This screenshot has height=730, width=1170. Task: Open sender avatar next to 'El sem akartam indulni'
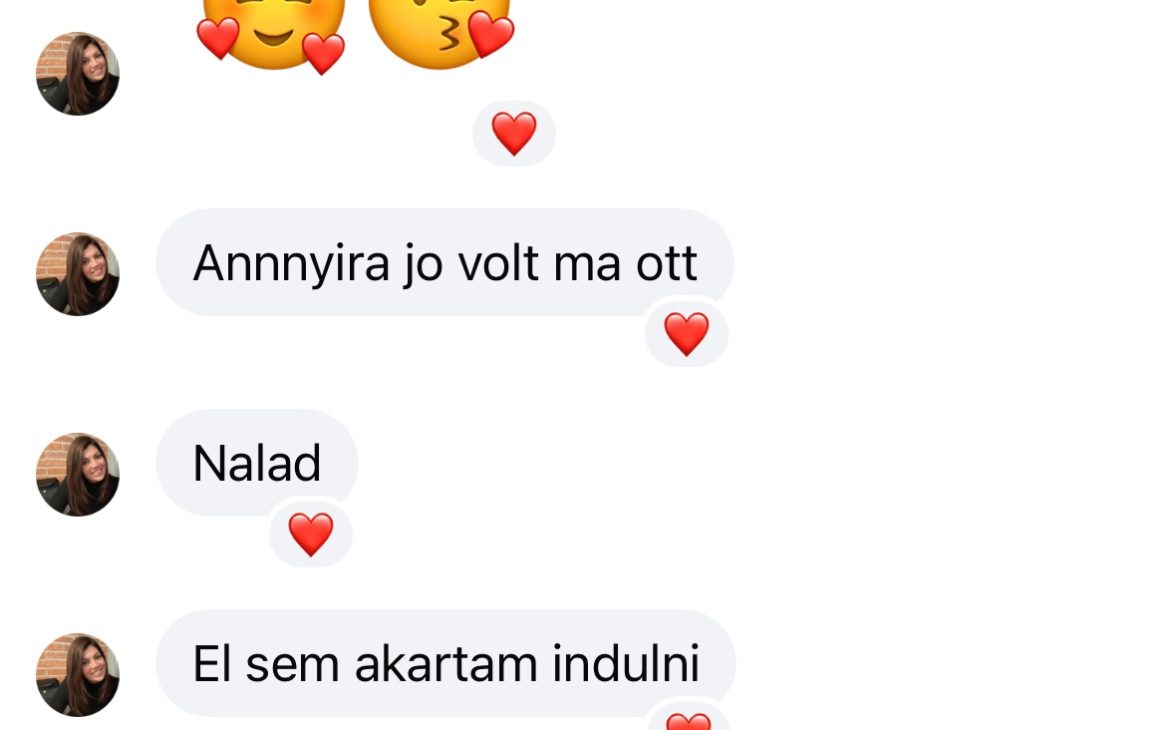[78, 675]
